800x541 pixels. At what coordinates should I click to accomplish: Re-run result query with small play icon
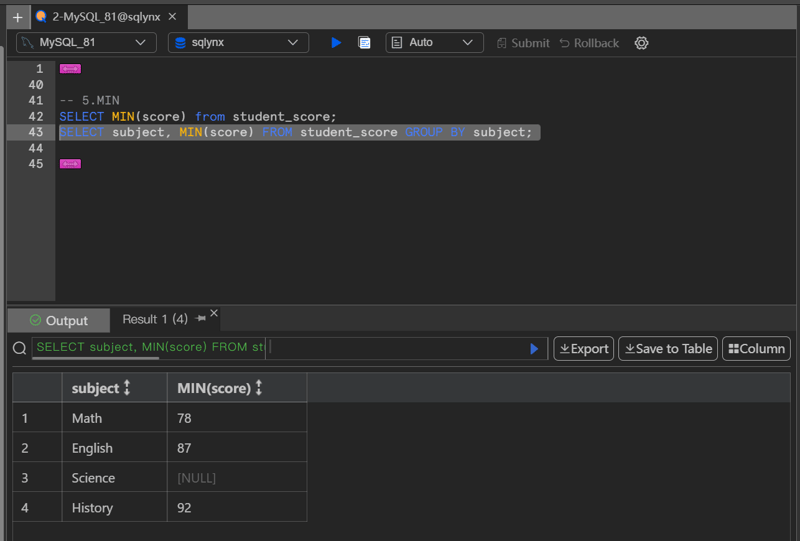click(x=534, y=349)
